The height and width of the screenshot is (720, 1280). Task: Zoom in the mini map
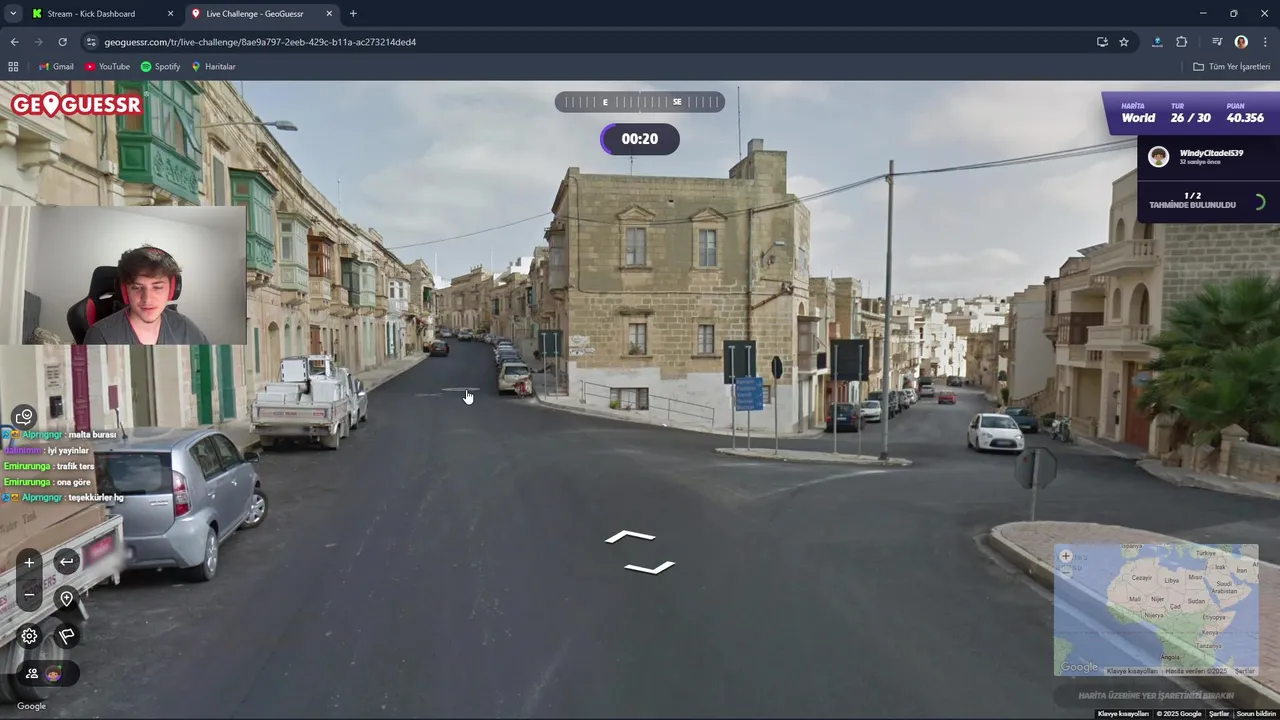coord(1066,556)
